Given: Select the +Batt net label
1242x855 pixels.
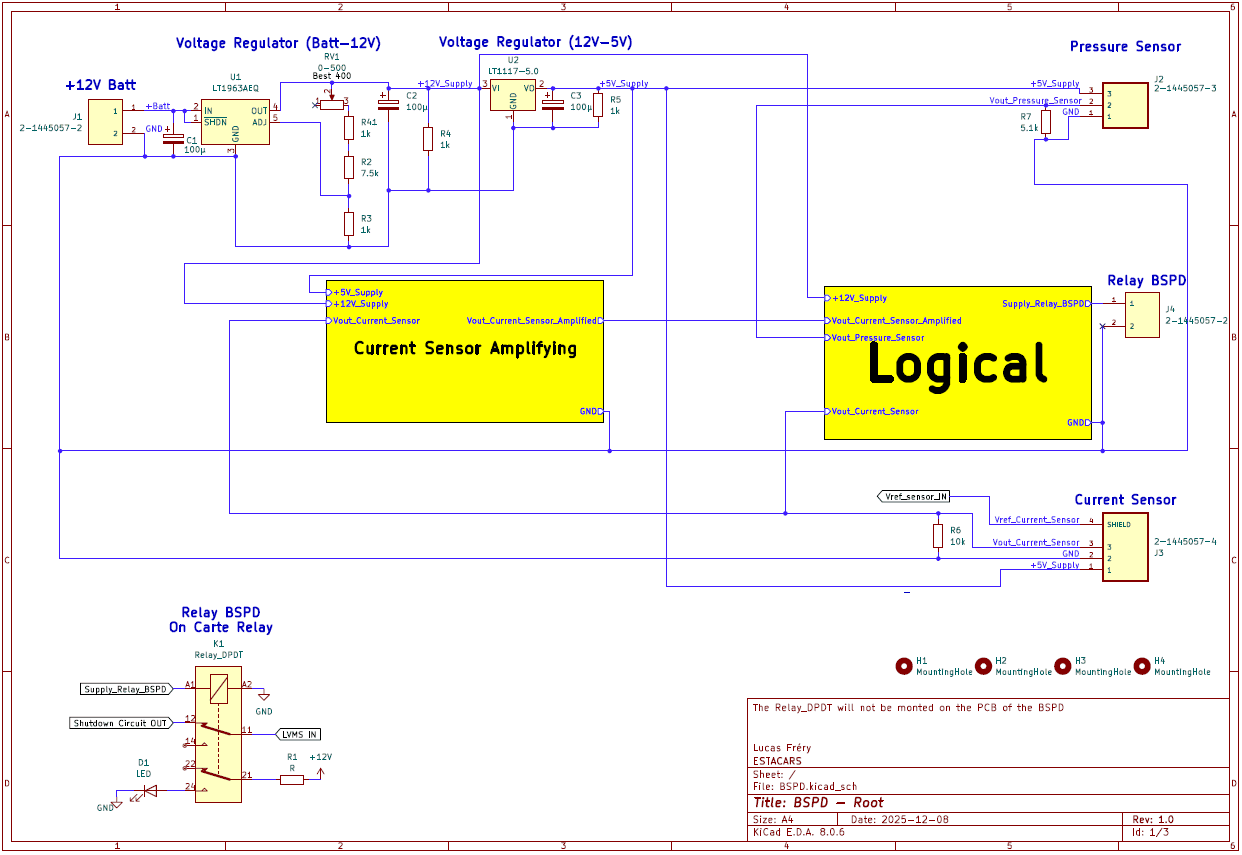Looking at the screenshot, I should click(x=158, y=106).
